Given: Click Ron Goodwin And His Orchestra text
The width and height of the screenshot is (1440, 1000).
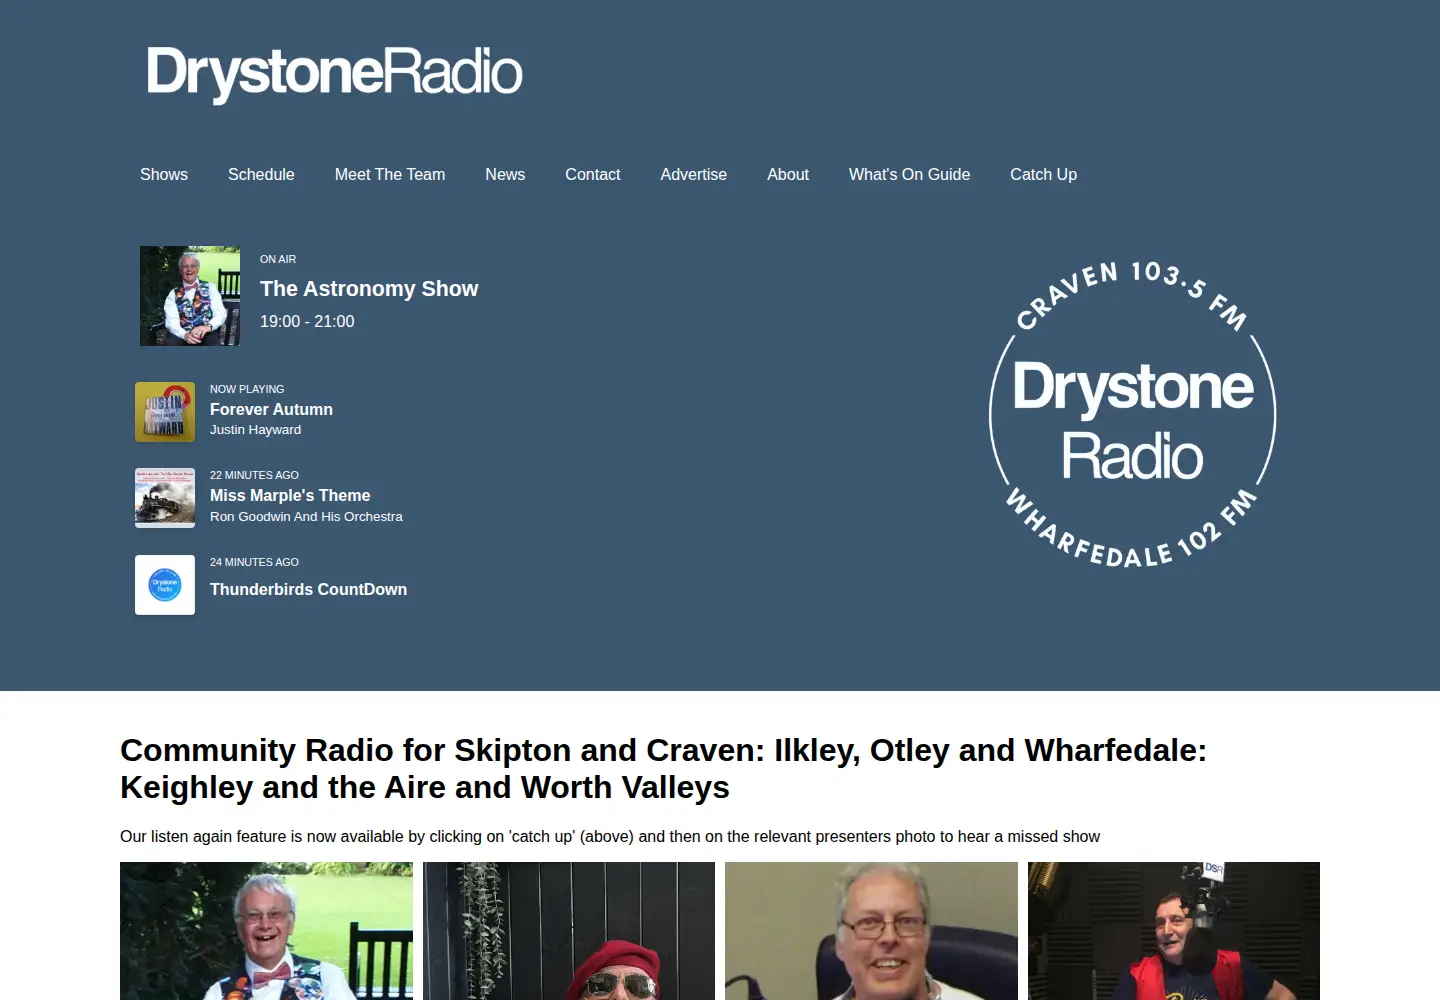Looking at the screenshot, I should point(306,517).
